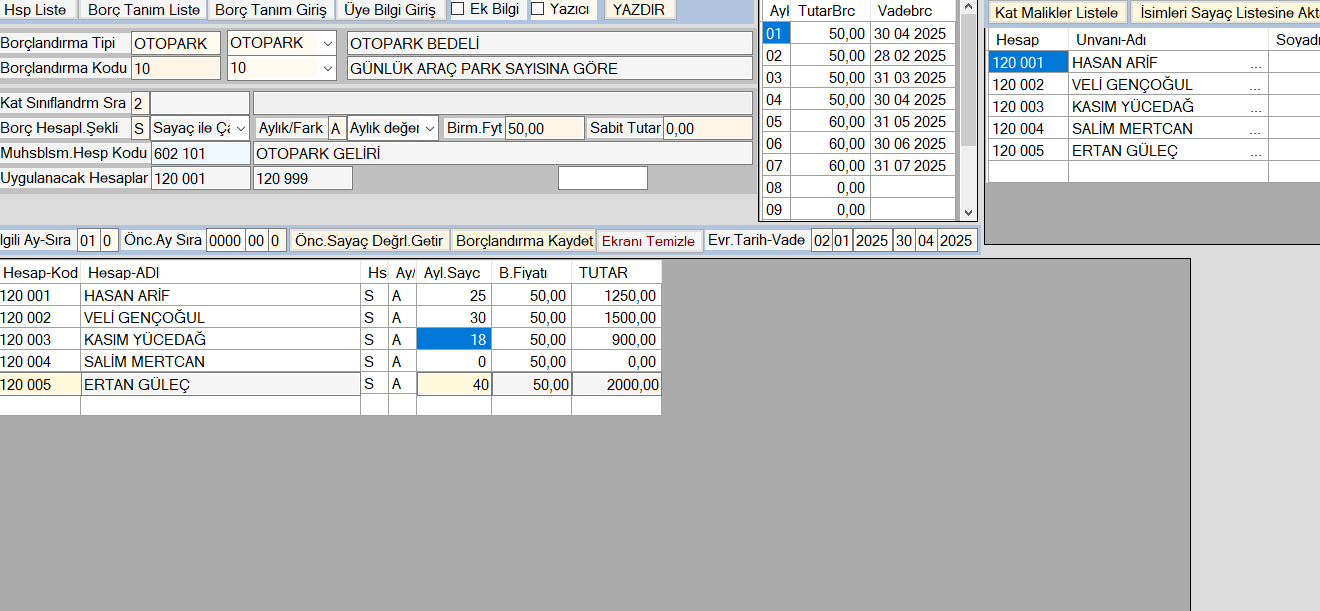
Task: Click the Ayl.Sayc value 30
Action: click(453, 317)
